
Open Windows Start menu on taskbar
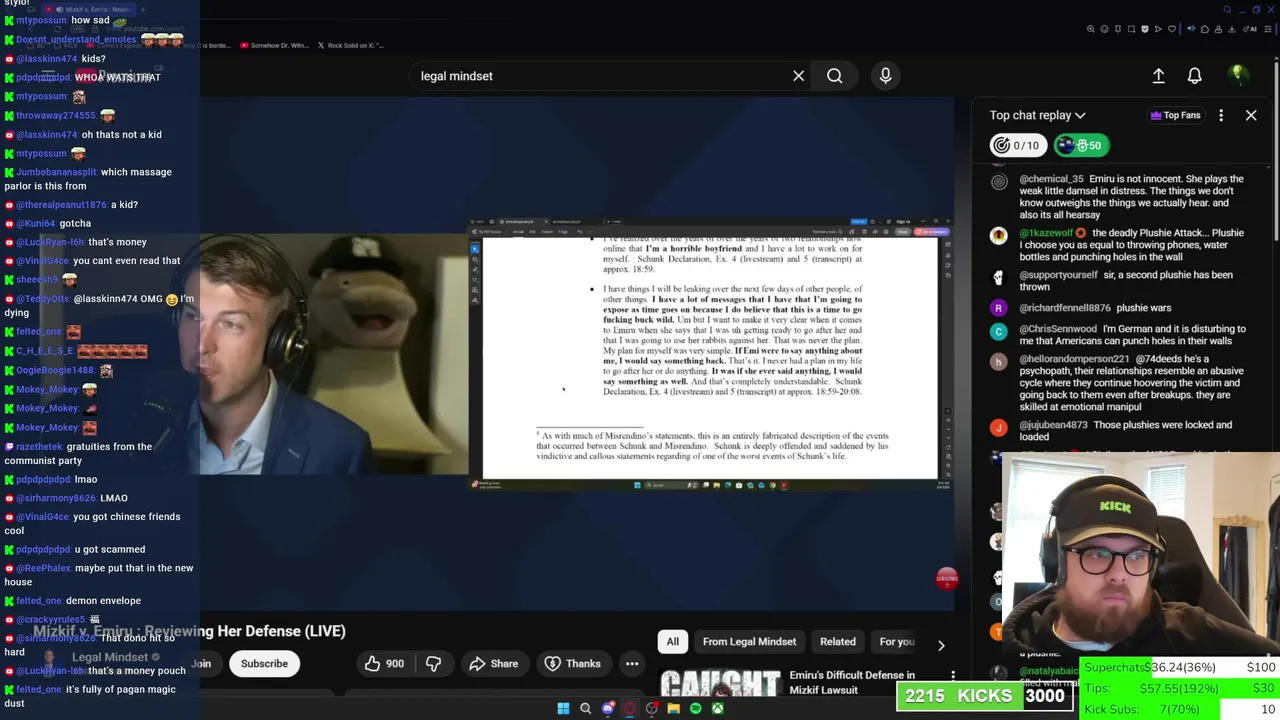(563, 709)
